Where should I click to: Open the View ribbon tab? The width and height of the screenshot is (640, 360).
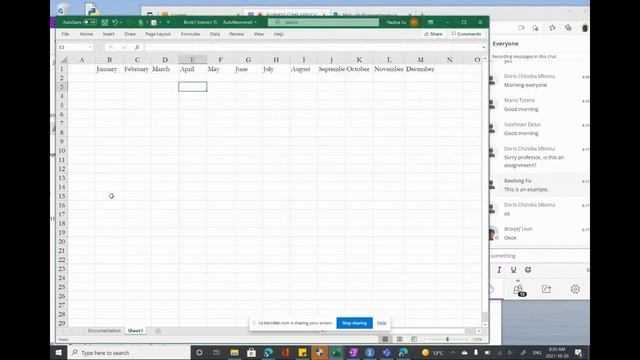coord(259,34)
